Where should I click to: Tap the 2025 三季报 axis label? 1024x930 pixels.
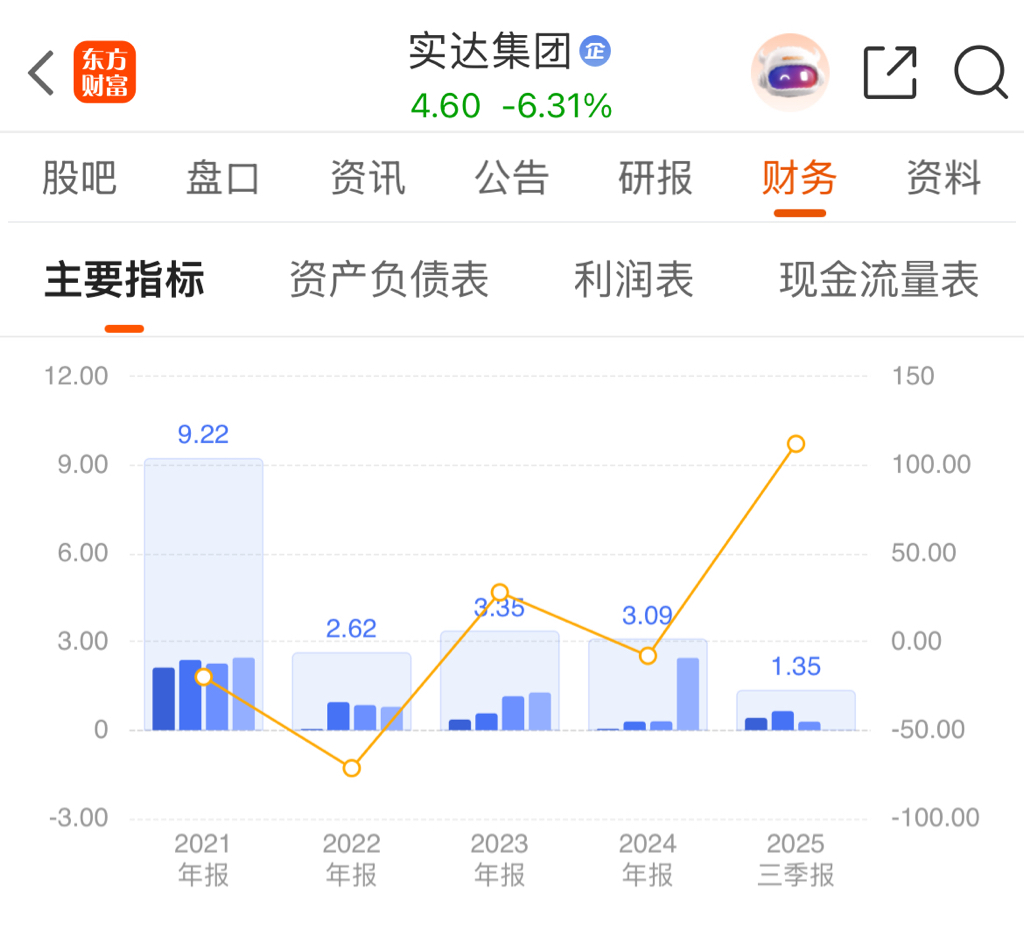tap(795, 859)
